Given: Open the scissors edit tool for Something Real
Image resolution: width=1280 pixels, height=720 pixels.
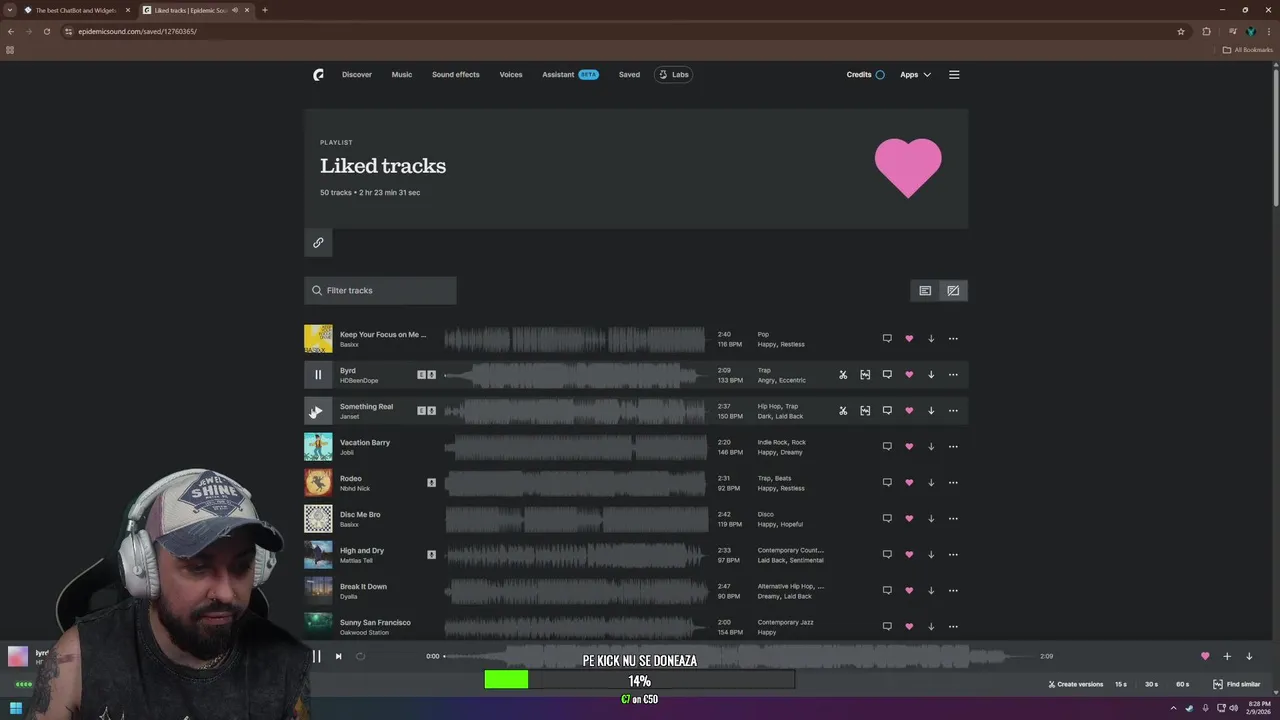Looking at the screenshot, I should pos(843,411).
